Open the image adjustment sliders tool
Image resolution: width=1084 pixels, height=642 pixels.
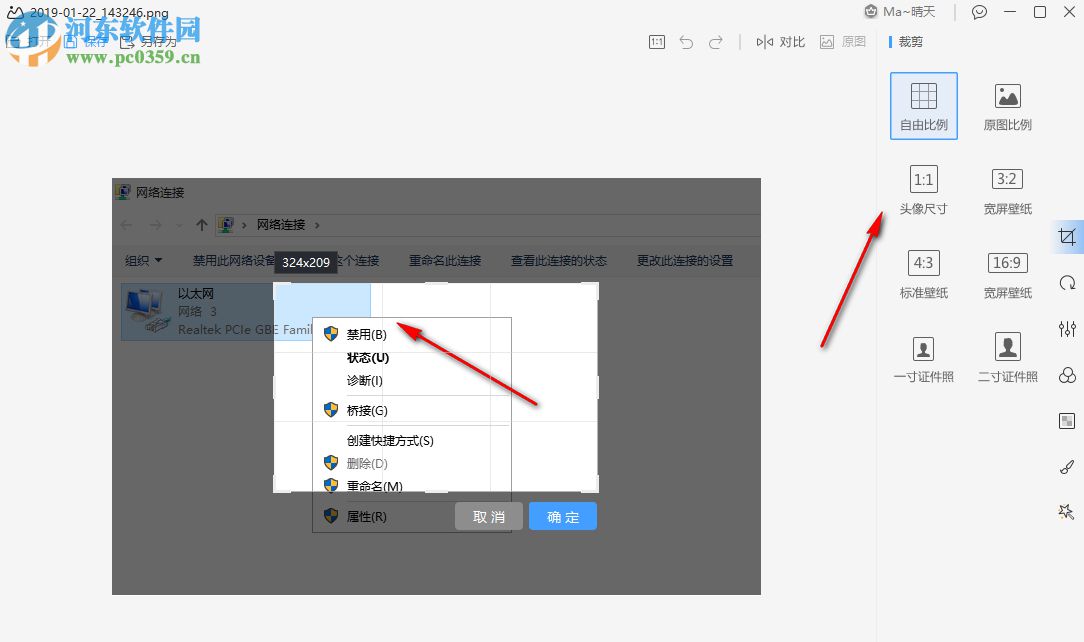coord(1066,328)
